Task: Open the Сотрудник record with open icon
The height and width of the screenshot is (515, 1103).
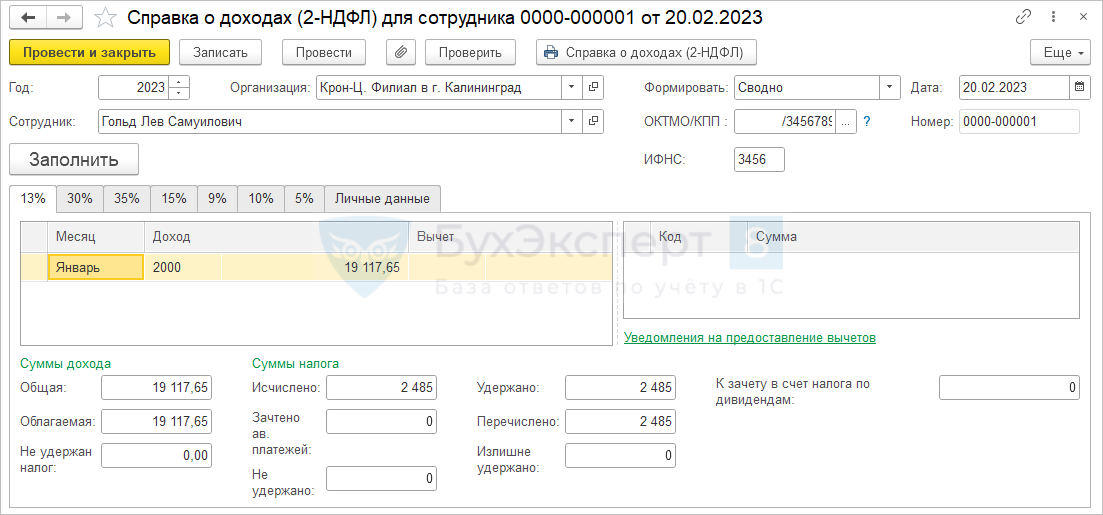Action: point(594,121)
